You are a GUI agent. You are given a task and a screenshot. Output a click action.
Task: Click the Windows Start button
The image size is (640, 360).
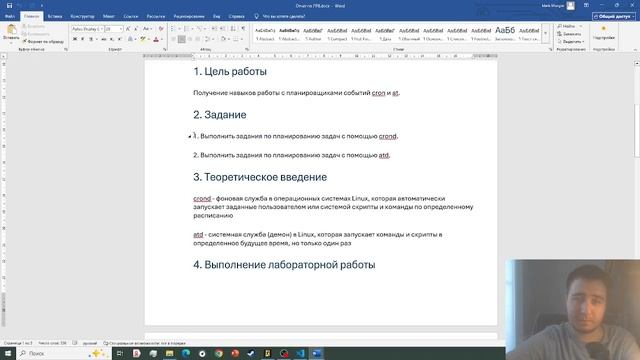pos(8,353)
